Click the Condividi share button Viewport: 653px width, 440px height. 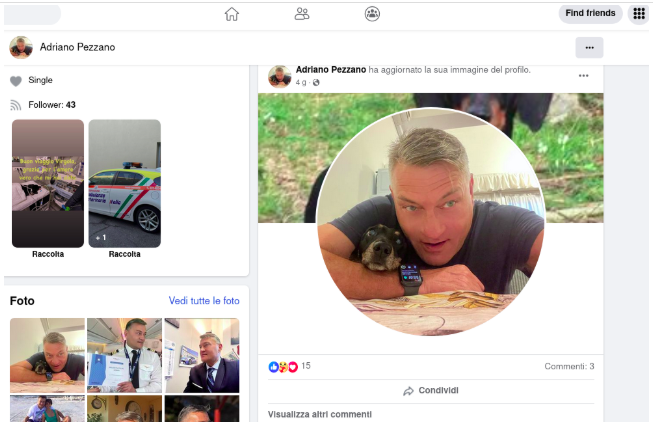click(430, 391)
